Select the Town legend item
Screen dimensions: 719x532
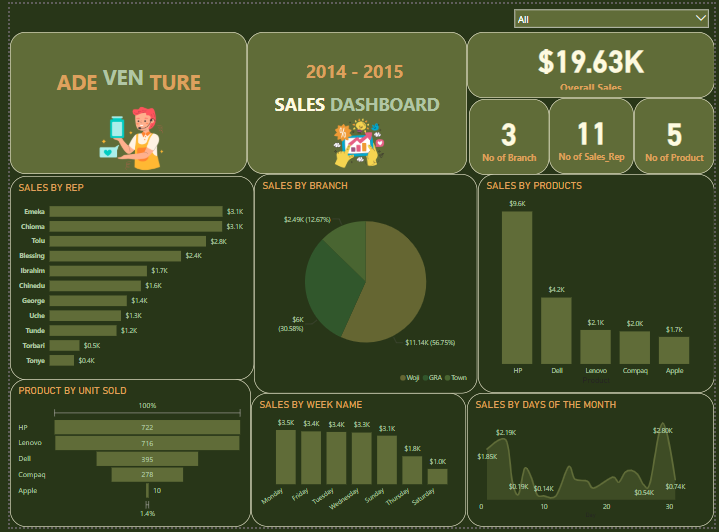click(x=454, y=379)
